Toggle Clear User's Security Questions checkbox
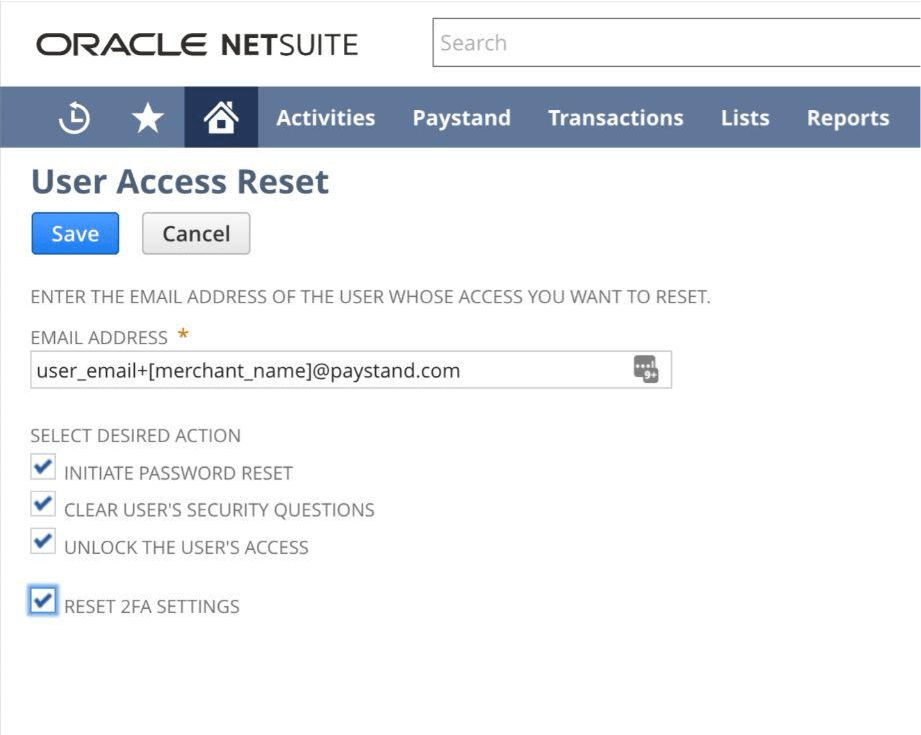The width and height of the screenshot is (921, 735). point(43,504)
